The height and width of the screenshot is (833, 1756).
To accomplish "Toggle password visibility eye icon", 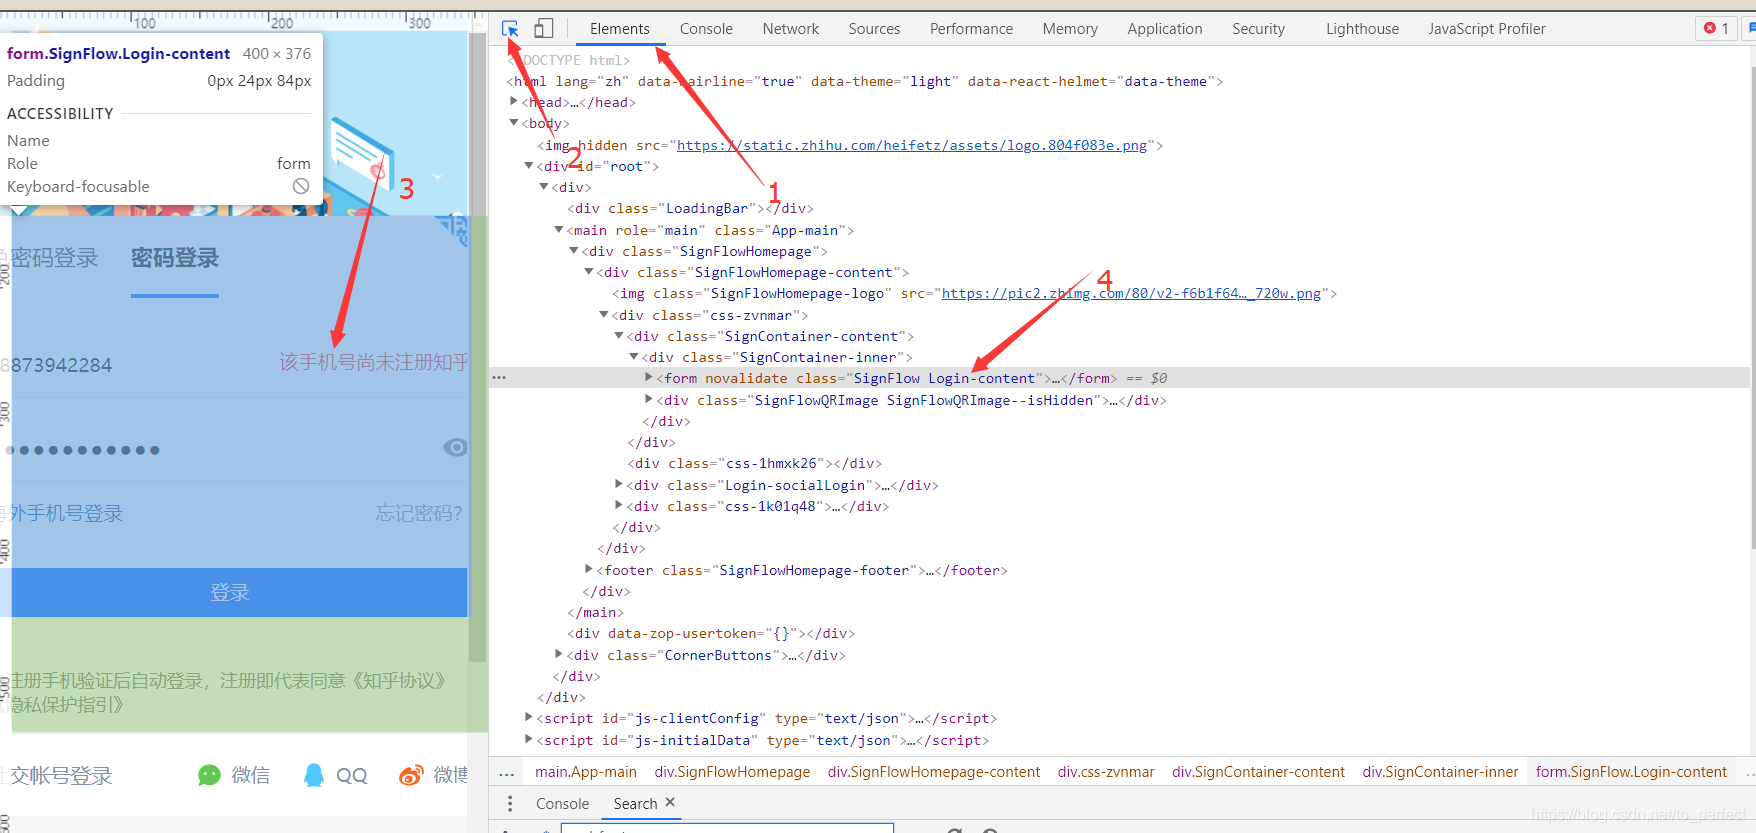I will tap(455, 447).
